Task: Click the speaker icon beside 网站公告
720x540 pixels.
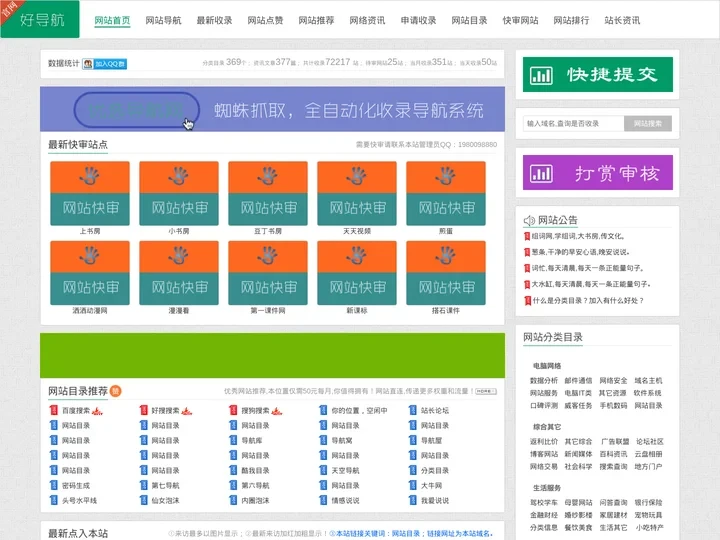Action: (x=529, y=220)
